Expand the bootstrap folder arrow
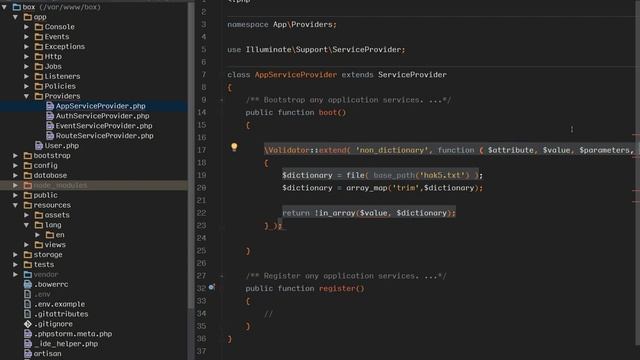 pyautogui.click(x=16, y=156)
